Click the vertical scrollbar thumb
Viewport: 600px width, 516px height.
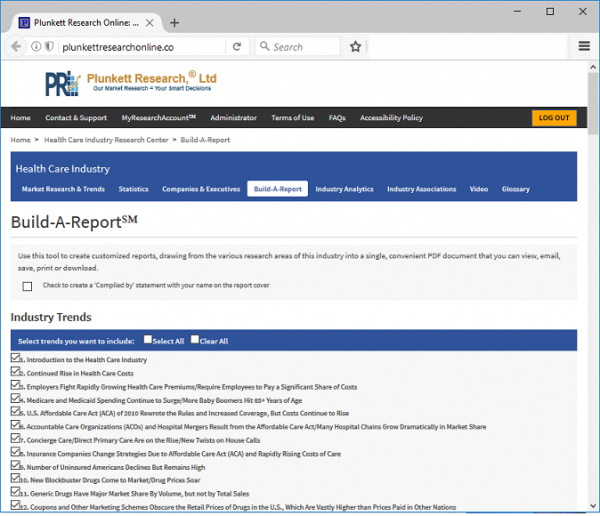pos(593,103)
